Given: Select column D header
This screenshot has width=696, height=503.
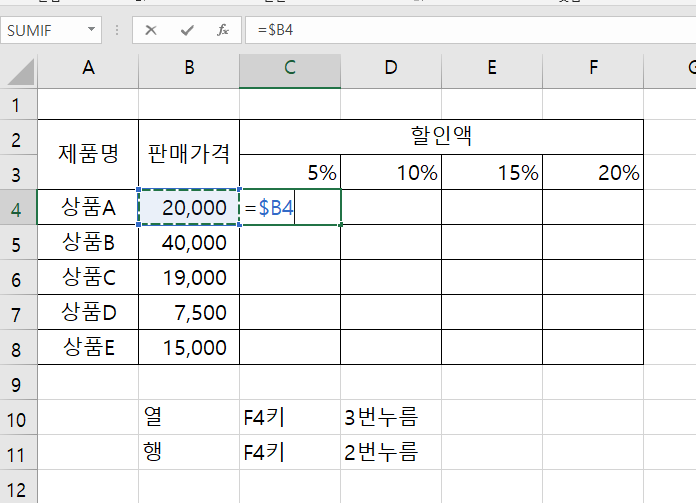Looking at the screenshot, I should 391,71.
